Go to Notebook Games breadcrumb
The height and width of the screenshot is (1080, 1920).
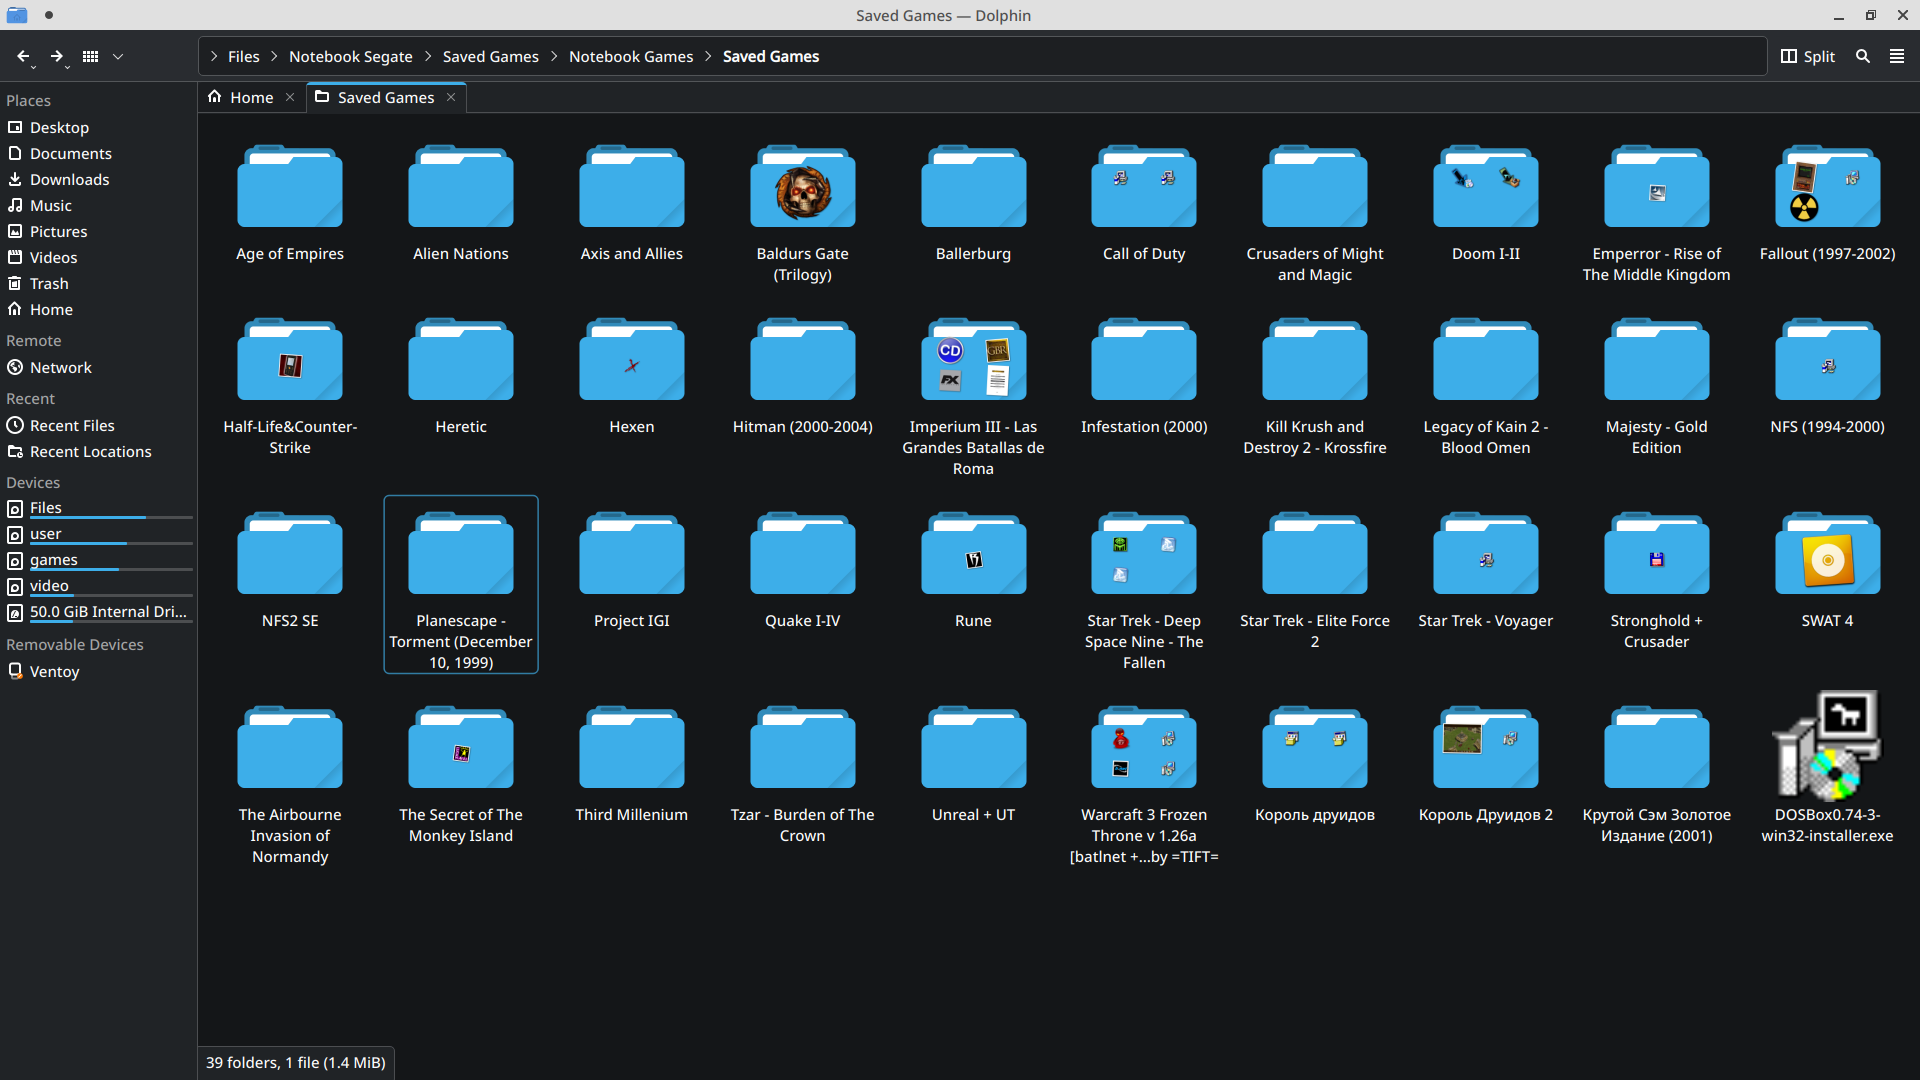point(630,57)
